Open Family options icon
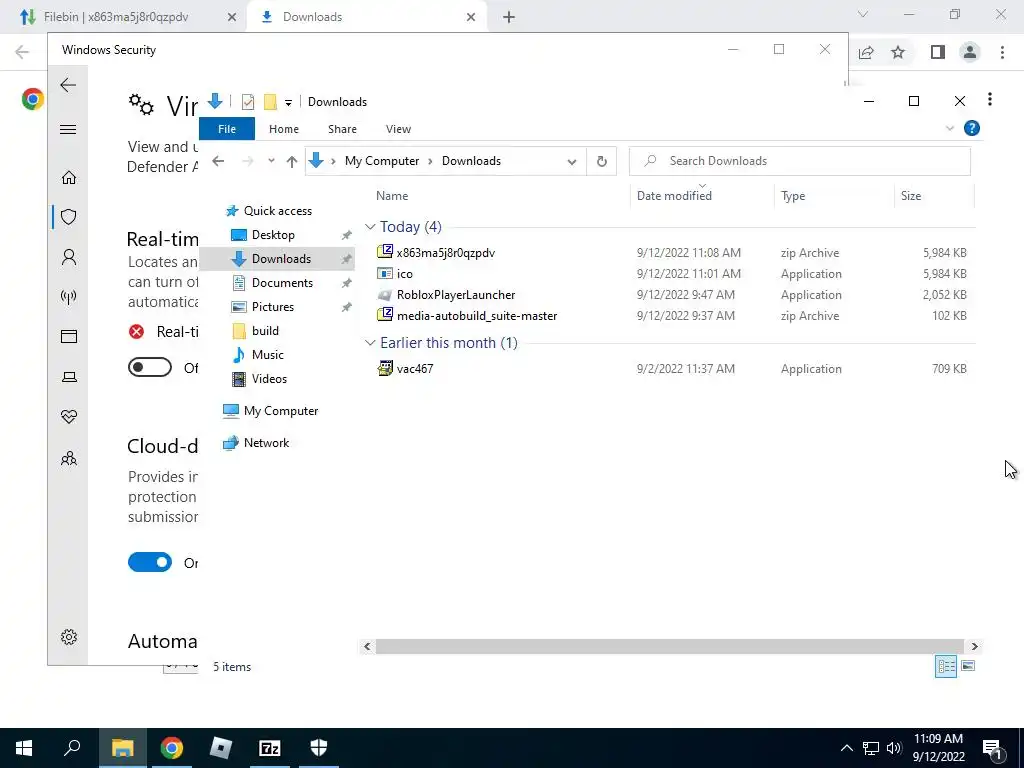The image size is (1024, 768). 69,458
